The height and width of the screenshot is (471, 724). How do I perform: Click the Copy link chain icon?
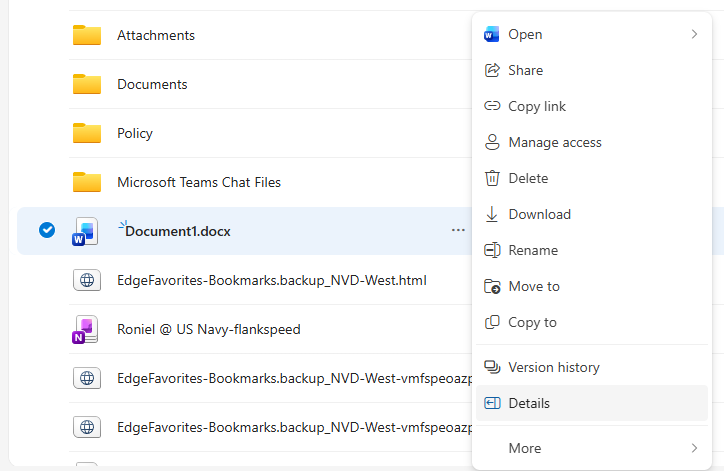492,106
